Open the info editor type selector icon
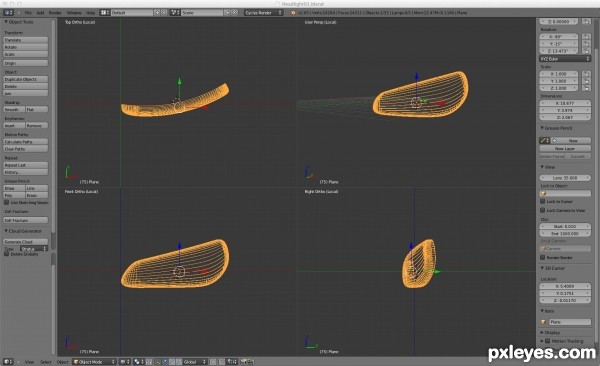 click(x=8, y=13)
